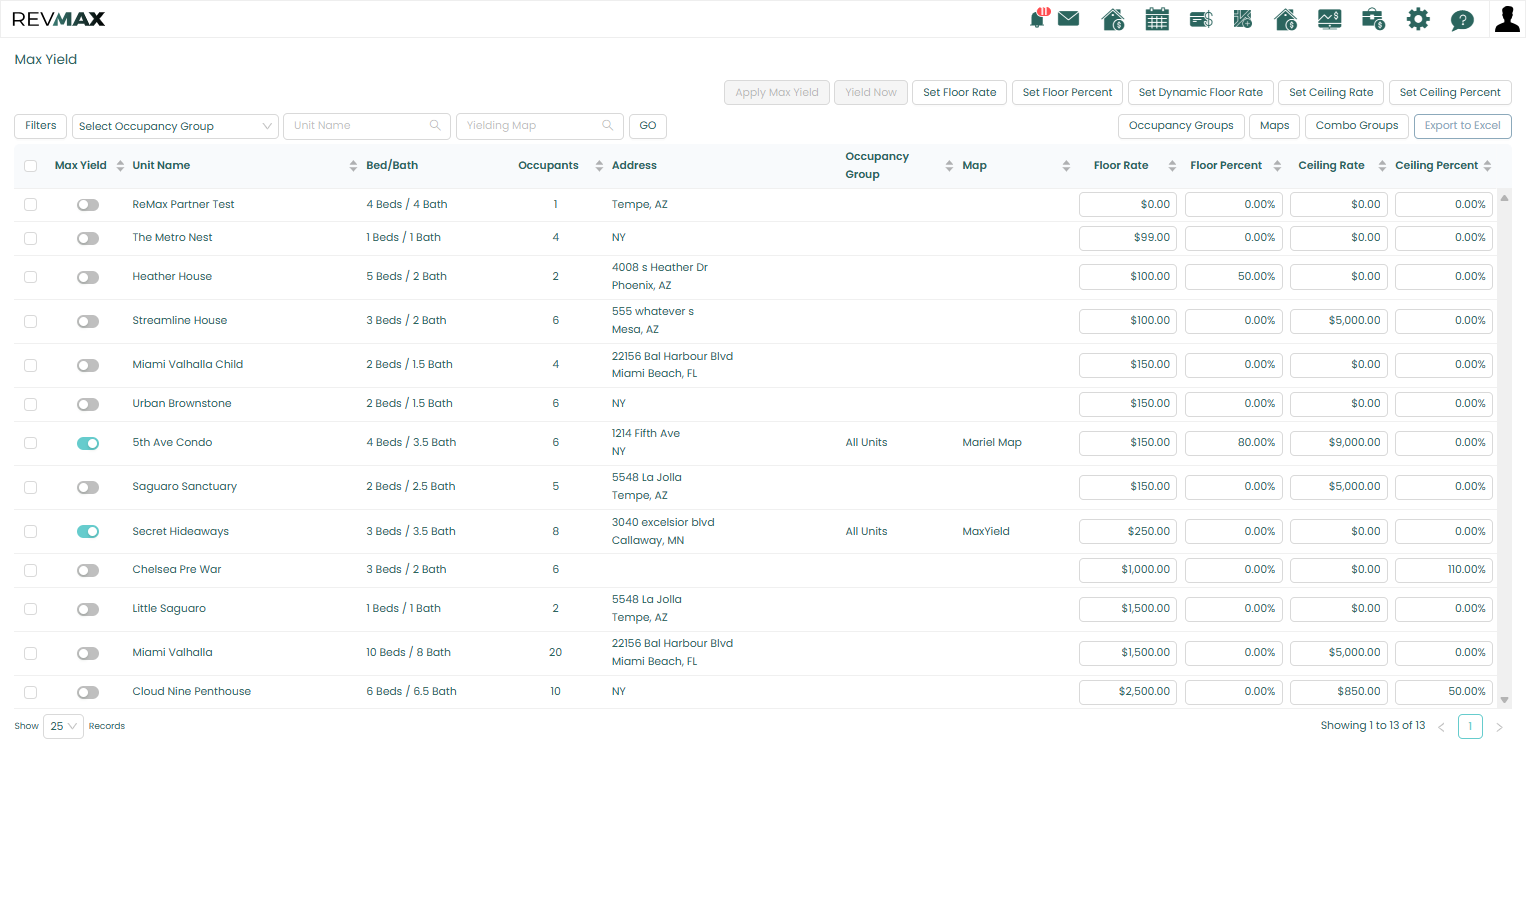Open the monitor chart dollar icon
Viewport: 1526px width, 914px height.
pyautogui.click(x=1330, y=19)
